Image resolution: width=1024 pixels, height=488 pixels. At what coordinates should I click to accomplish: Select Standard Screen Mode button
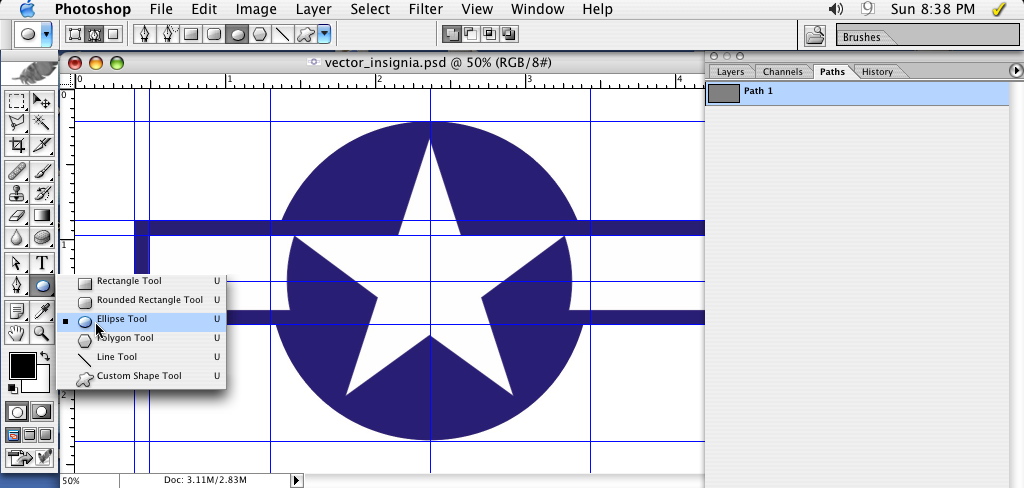tap(13, 435)
